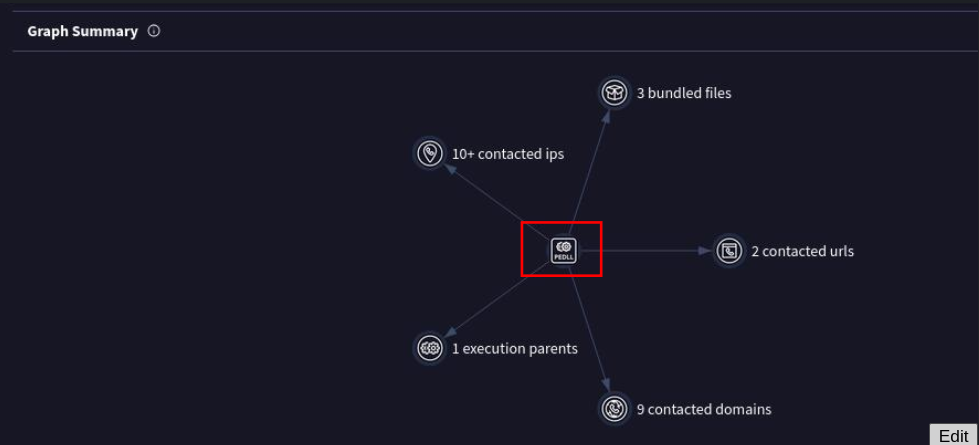Image resolution: width=979 pixels, height=445 pixels.
Task: Click the edge leading to contacted urls
Action: pyautogui.click(x=655, y=251)
